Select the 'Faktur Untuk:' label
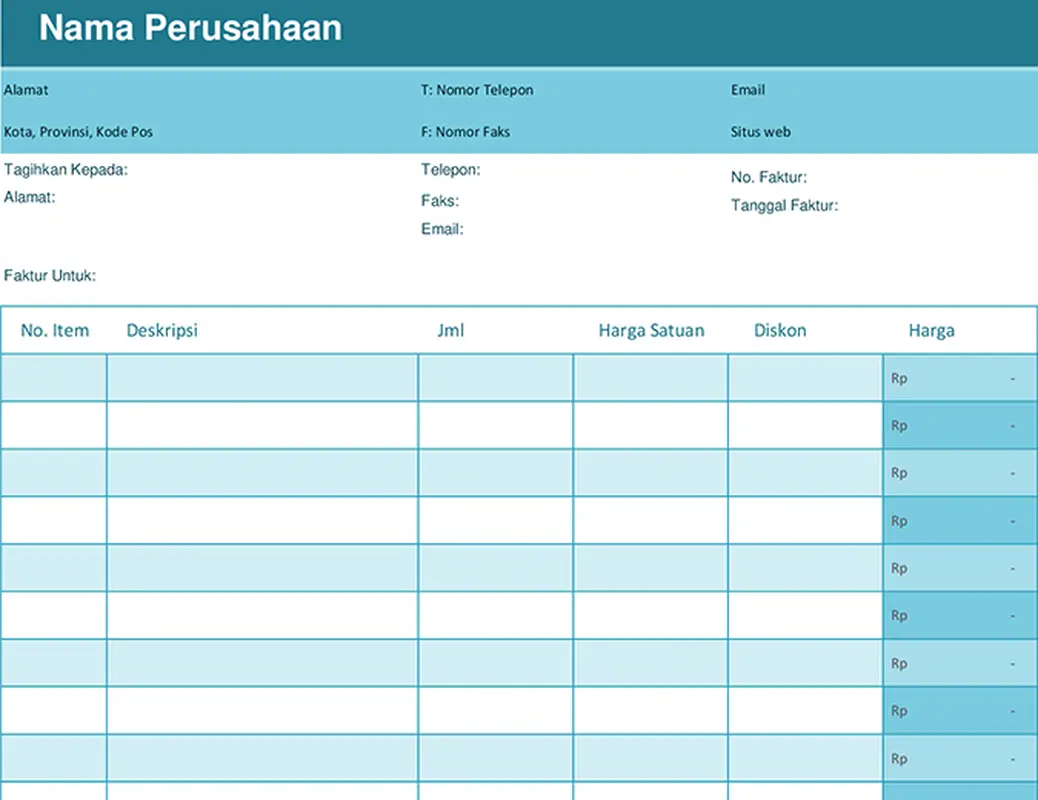1038x800 pixels. pyautogui.click(x=50, y=275)
